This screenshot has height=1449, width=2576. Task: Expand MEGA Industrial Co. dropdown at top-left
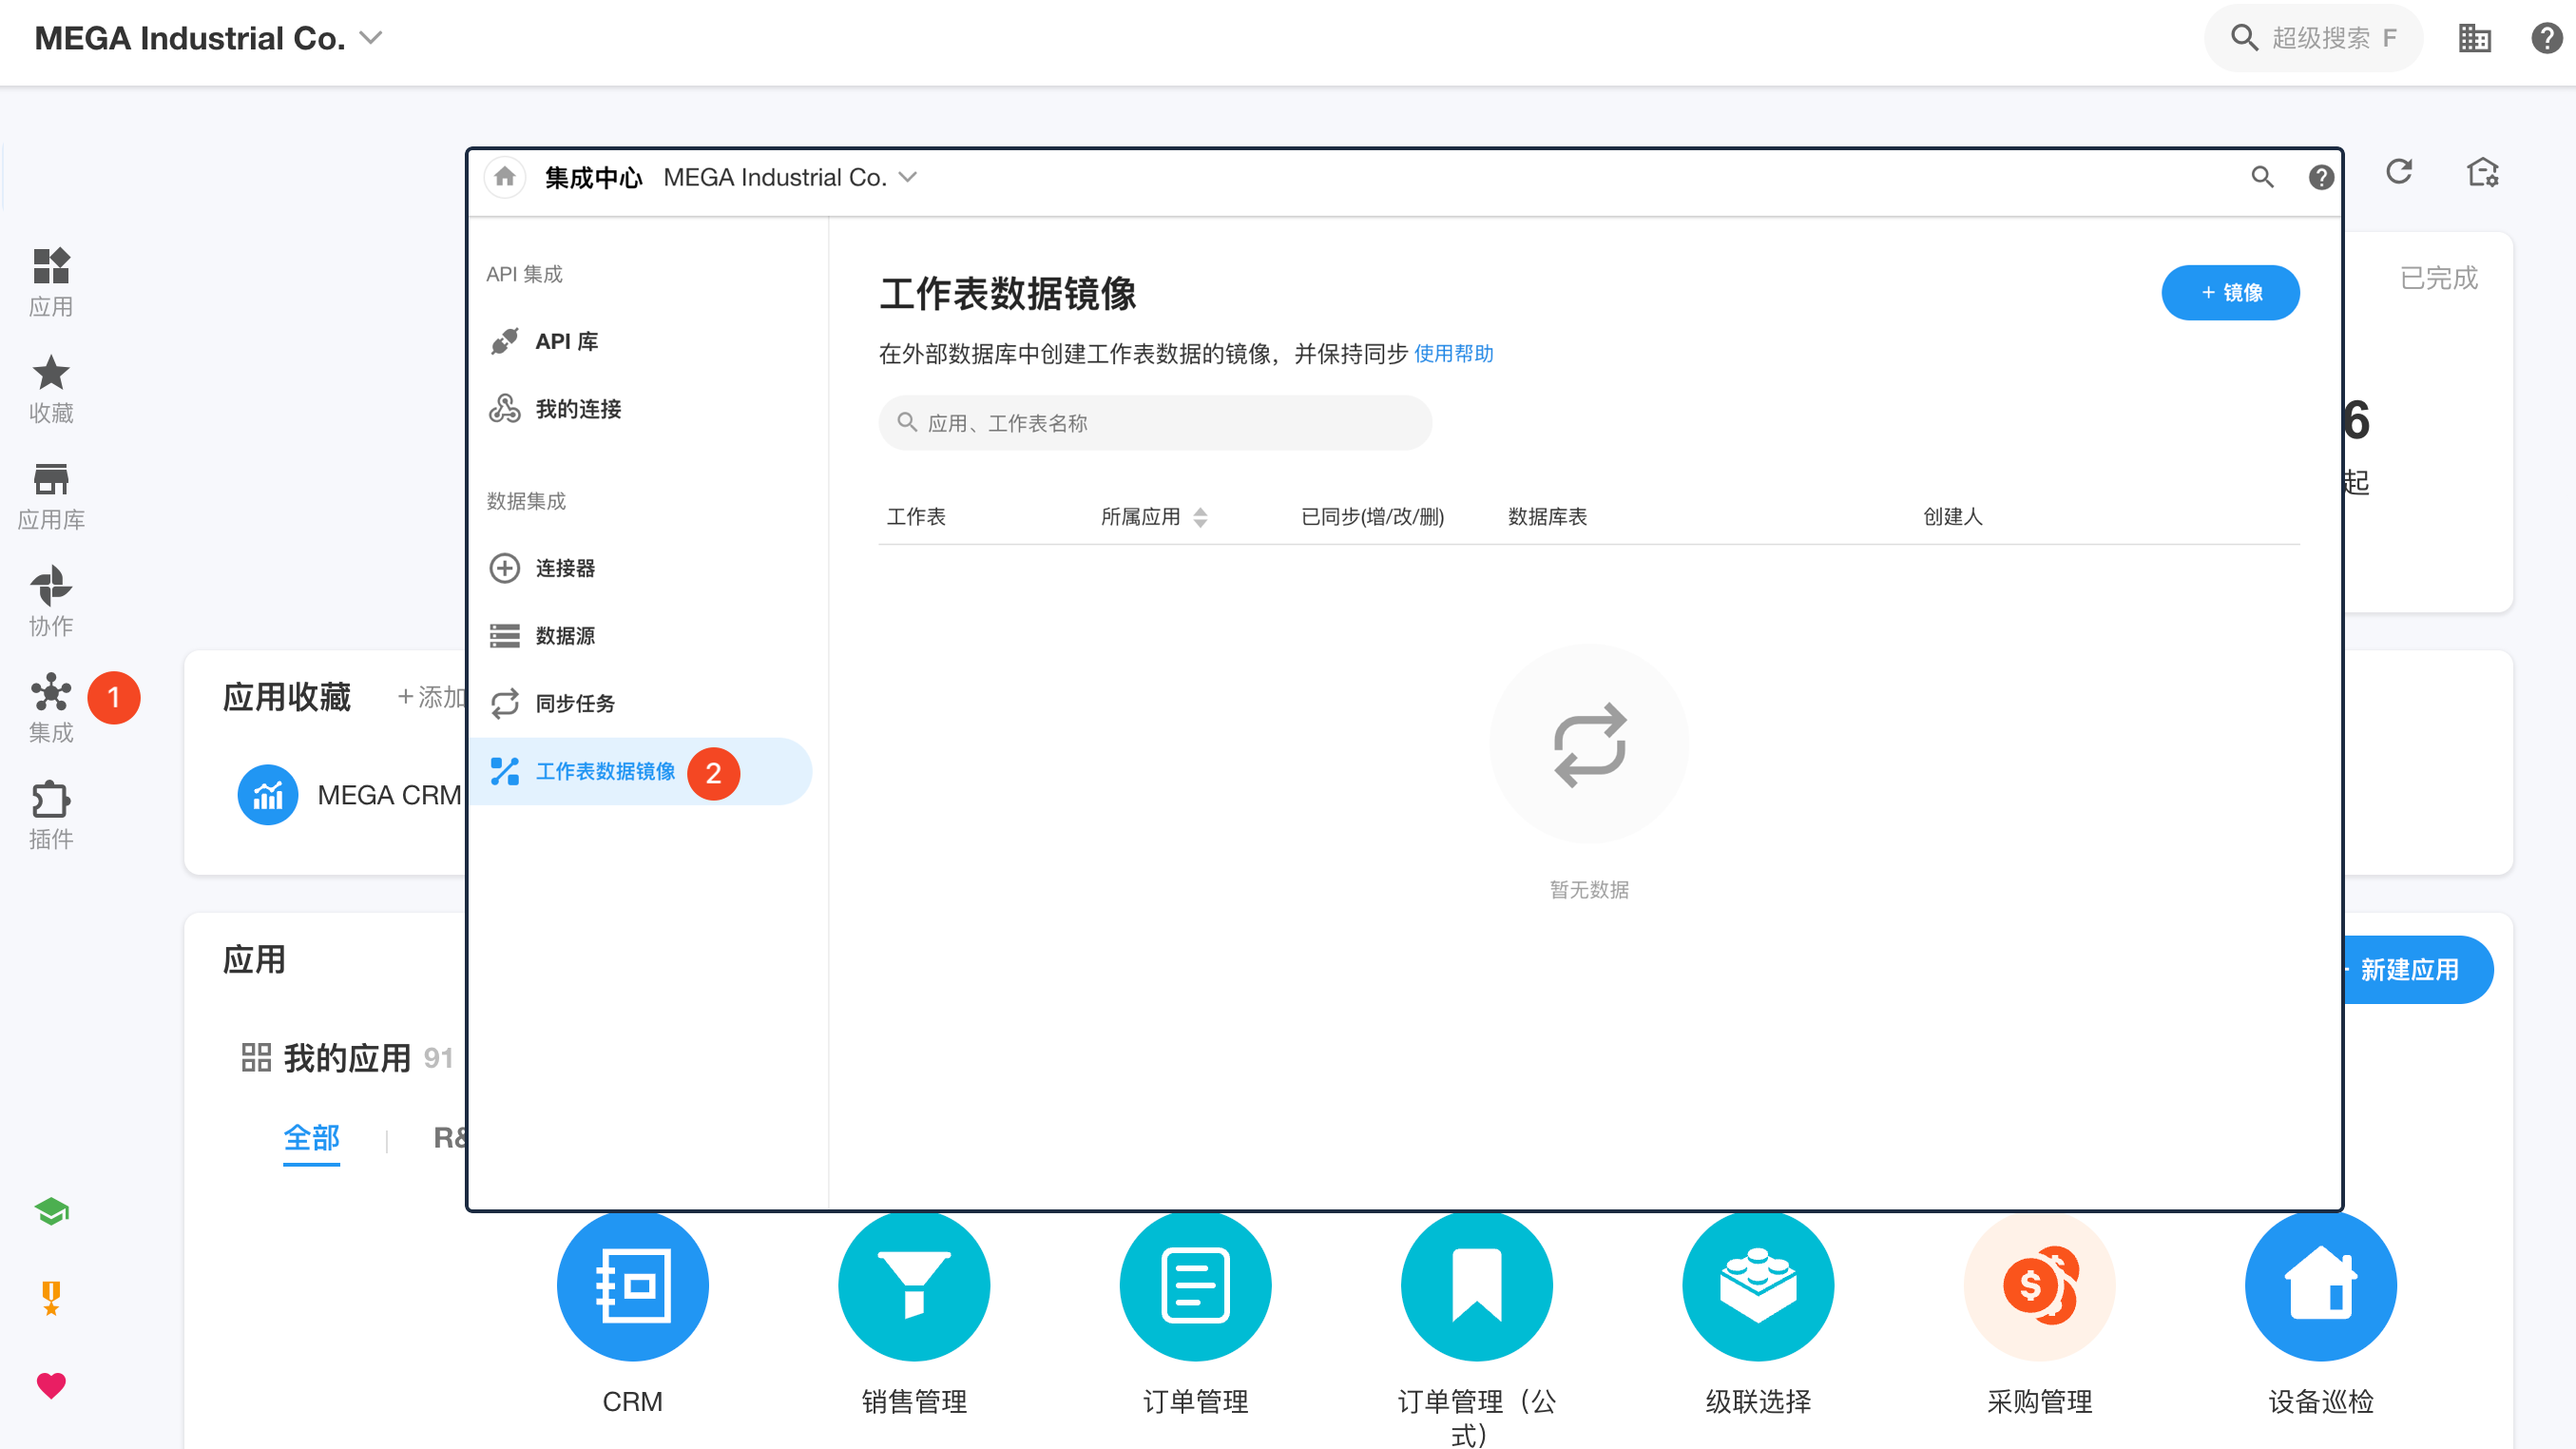(371, 38)
